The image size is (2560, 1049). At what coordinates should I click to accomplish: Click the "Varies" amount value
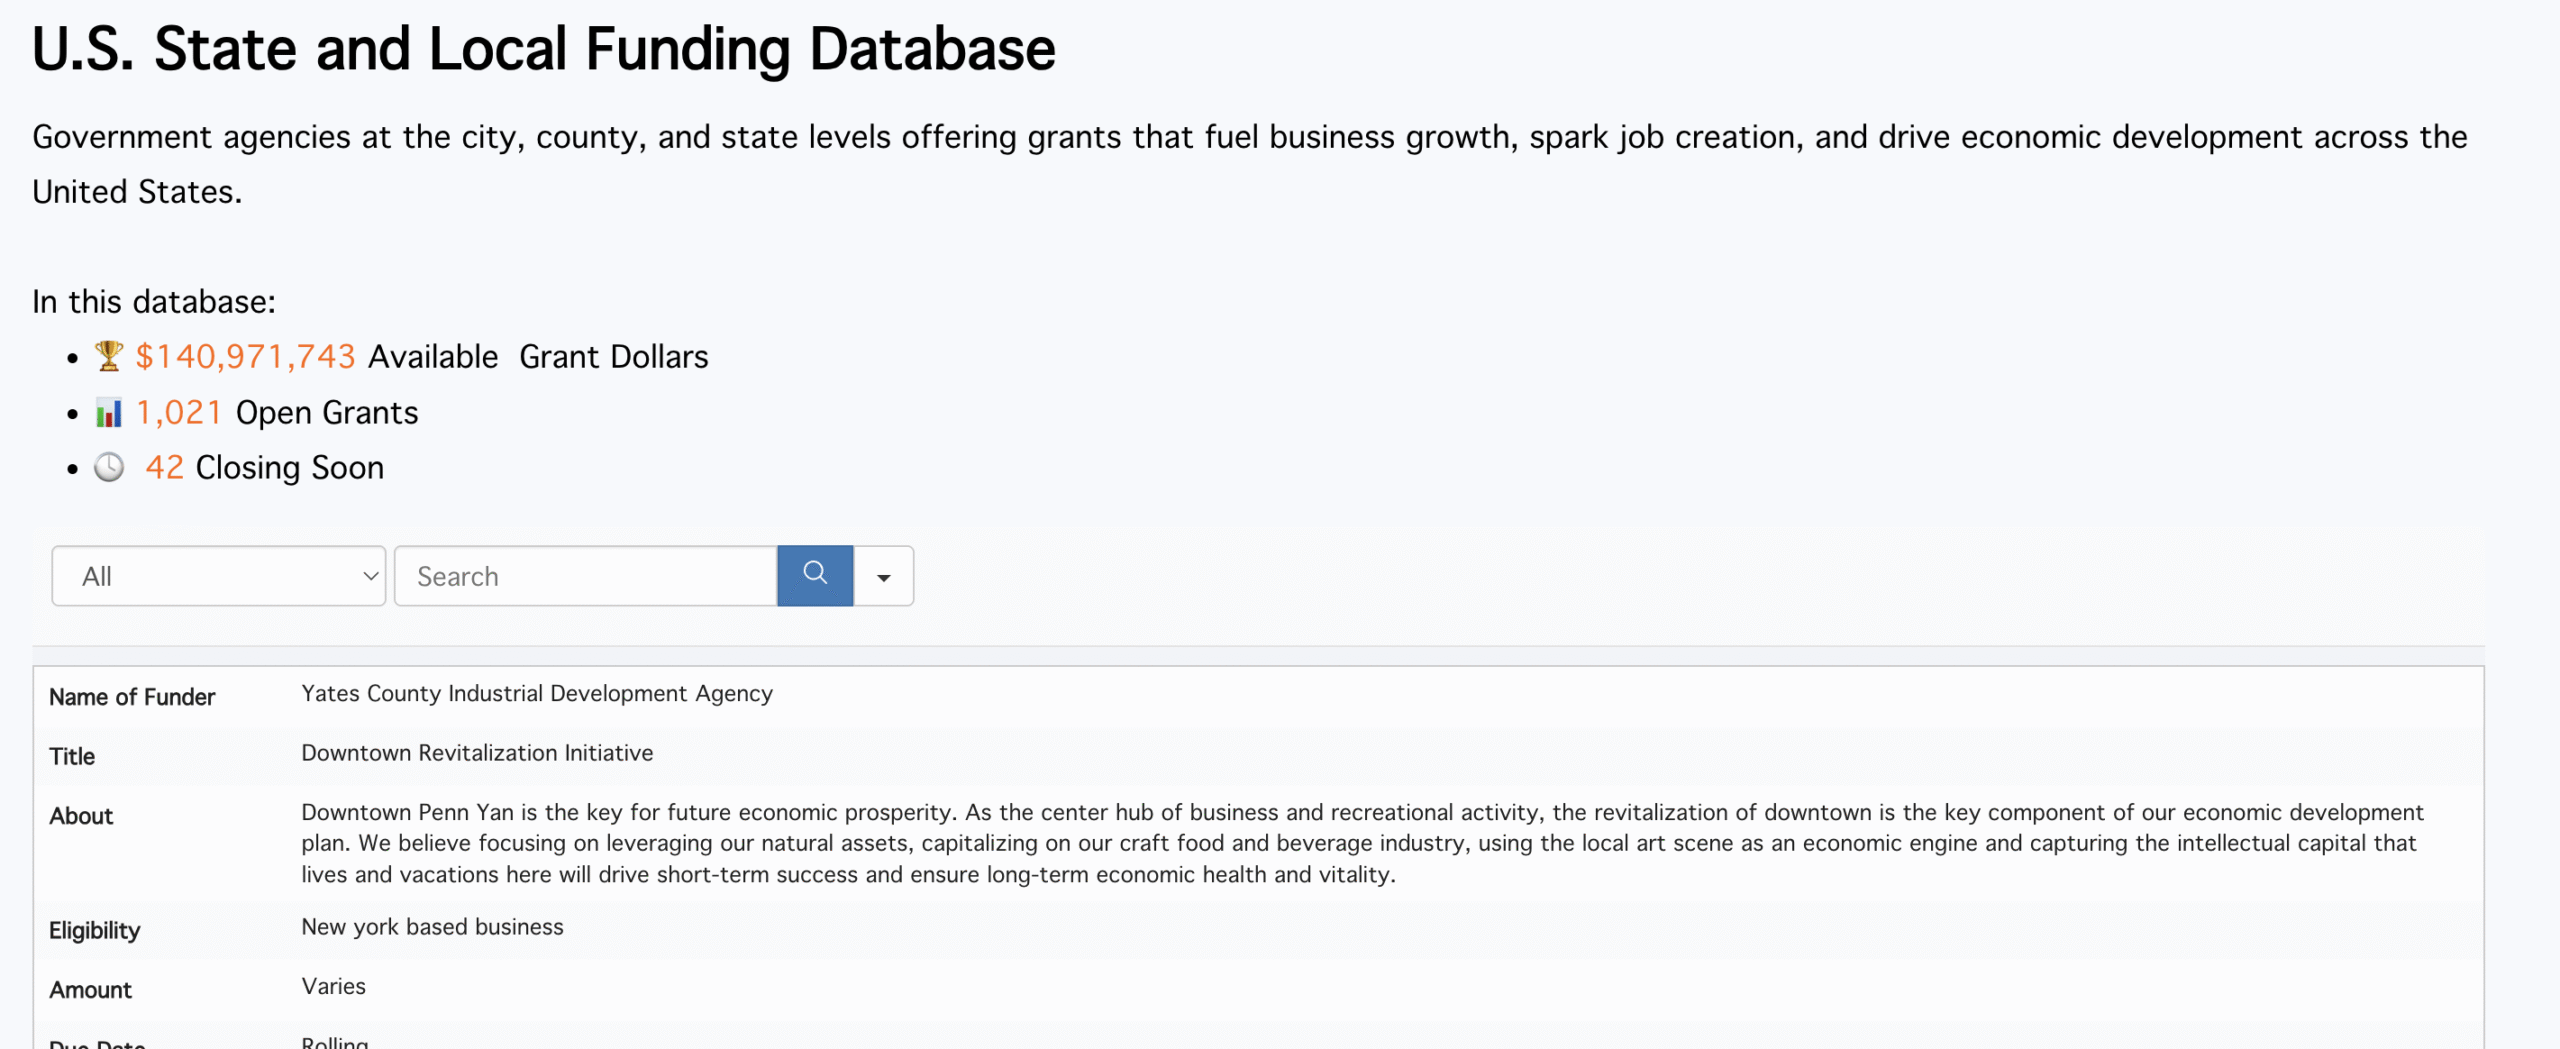pos(333,986)
